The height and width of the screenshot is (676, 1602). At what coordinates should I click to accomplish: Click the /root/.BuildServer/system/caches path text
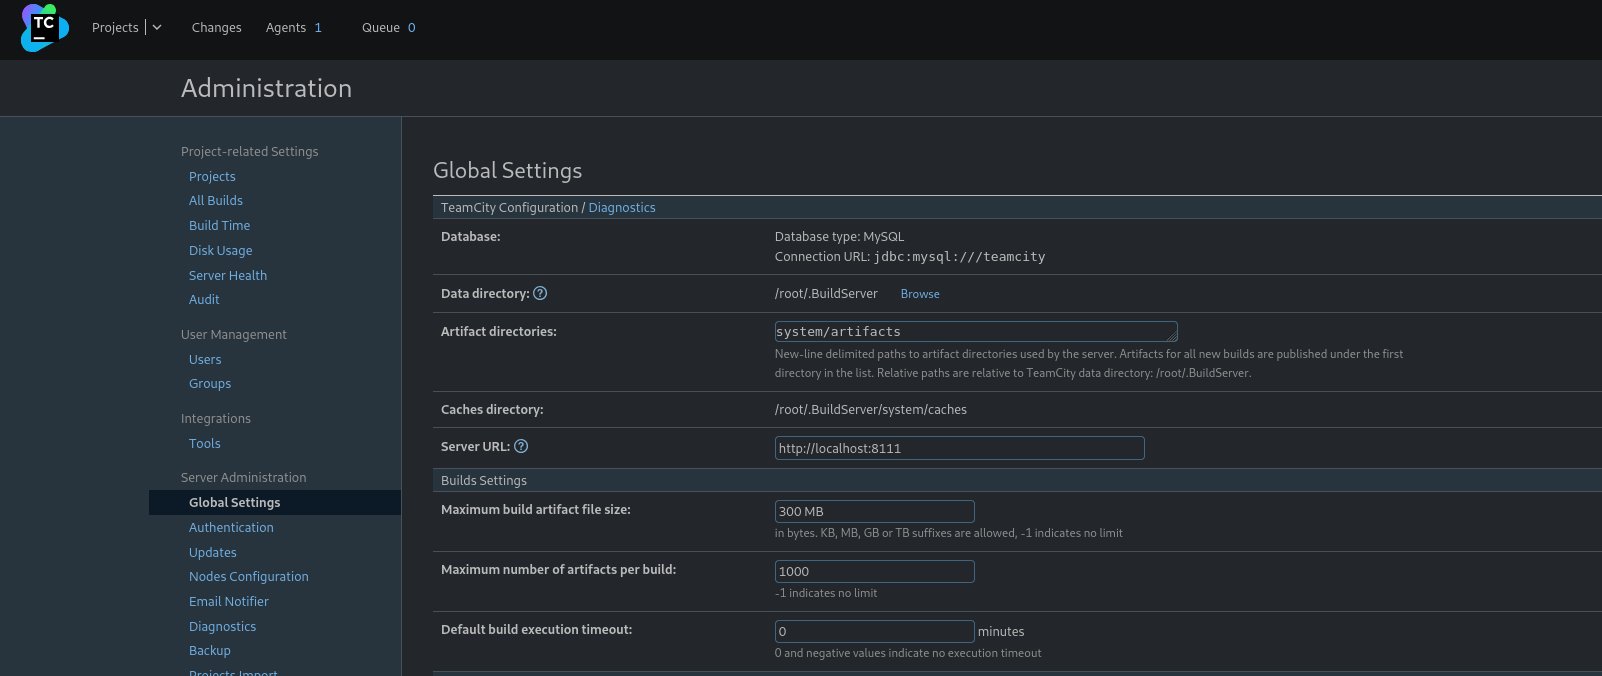870,409
